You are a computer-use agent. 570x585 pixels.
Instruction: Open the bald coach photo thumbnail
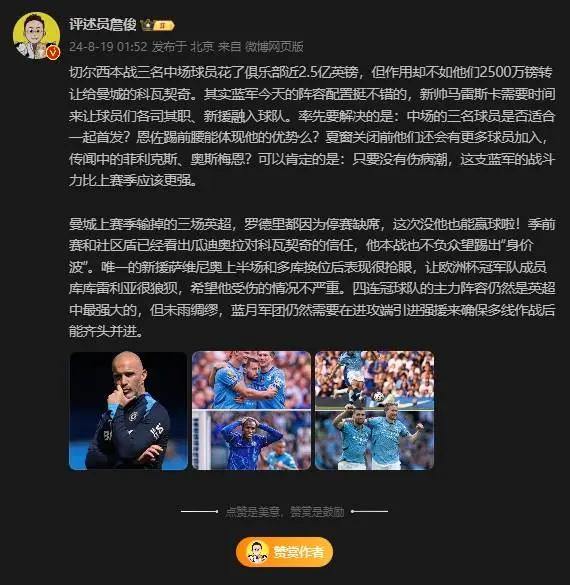pos(128,410)
